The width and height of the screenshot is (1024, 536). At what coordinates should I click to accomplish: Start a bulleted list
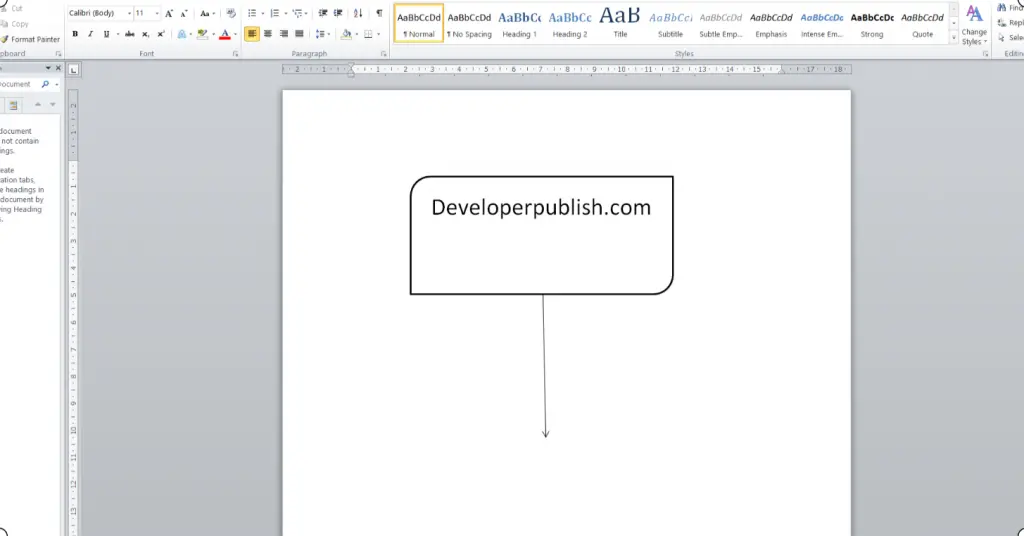(x=252, y=13)
